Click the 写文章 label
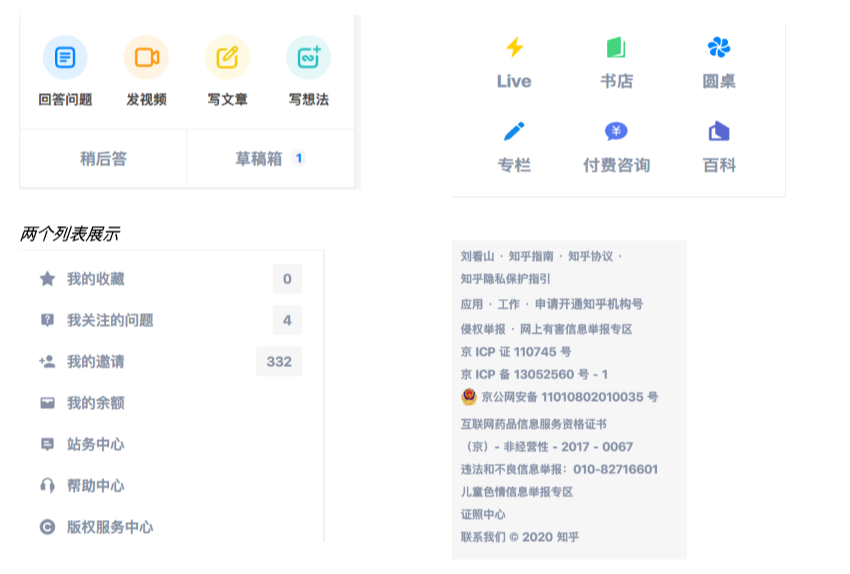This screenshot has height=574, width=850. 227,100
